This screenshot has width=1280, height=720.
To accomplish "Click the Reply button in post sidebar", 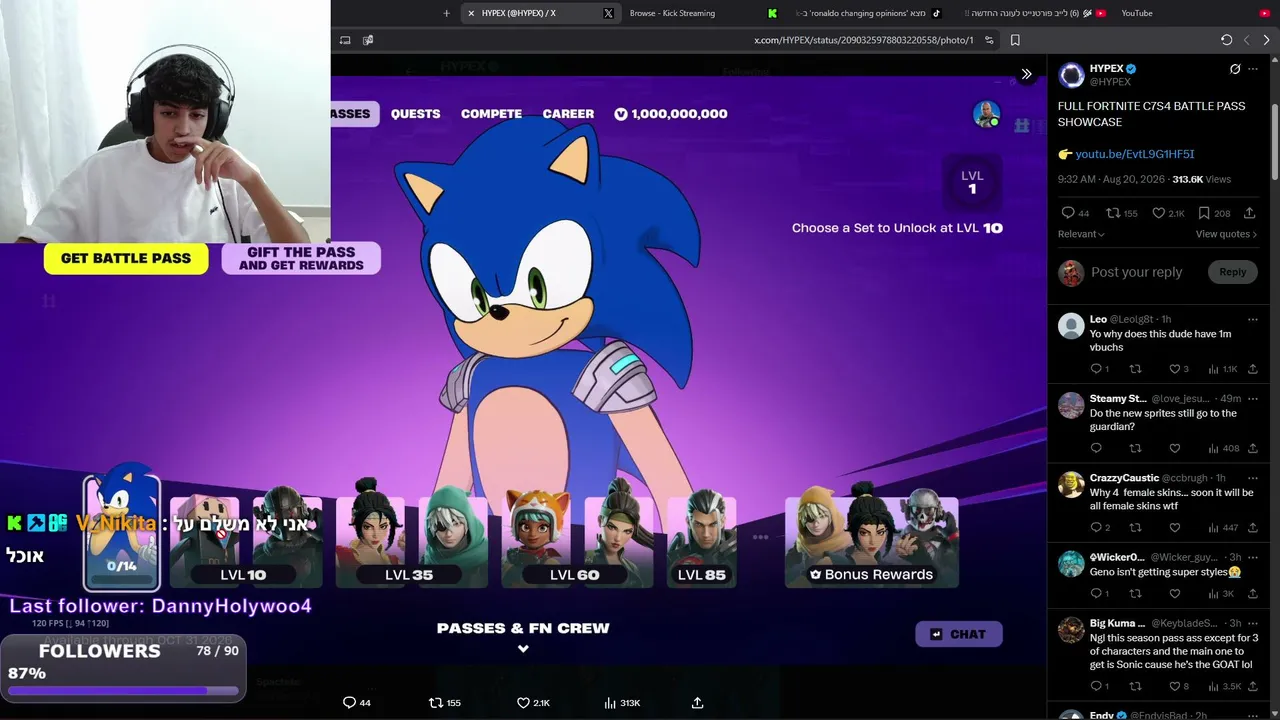I will 1232,272.
